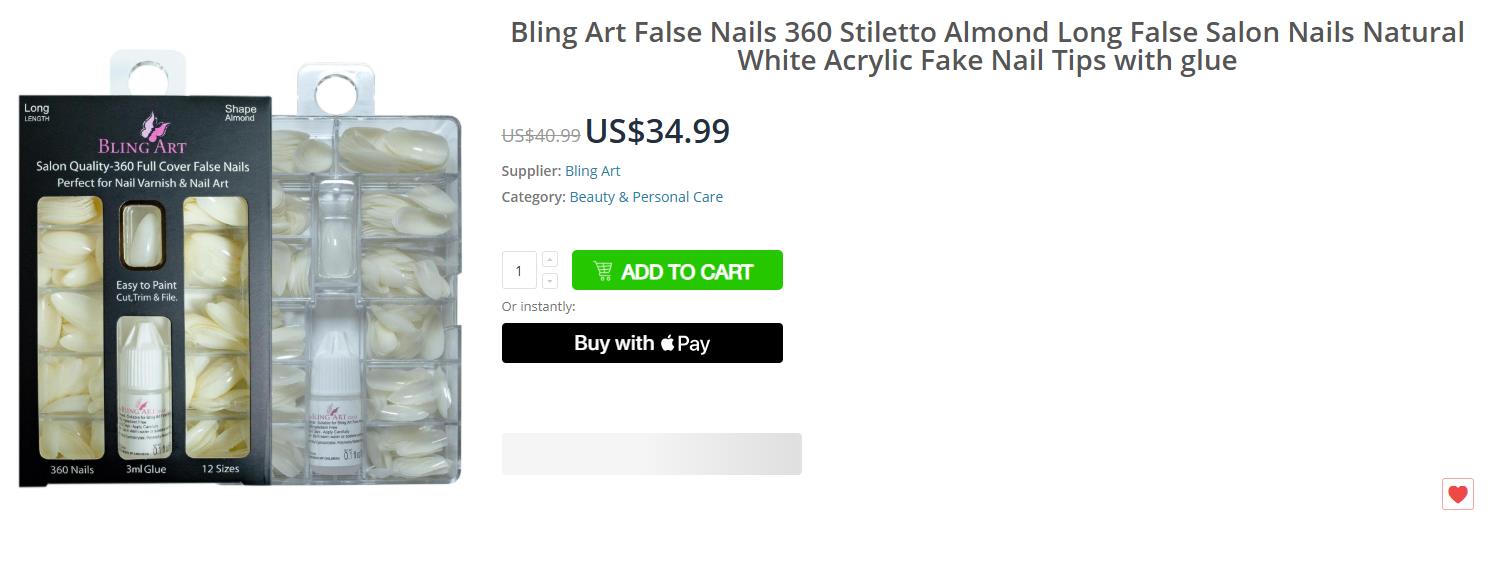1502x571 pixels.
Task: Click the crossed-out US$40.99 price
Action: click(540, 135)
